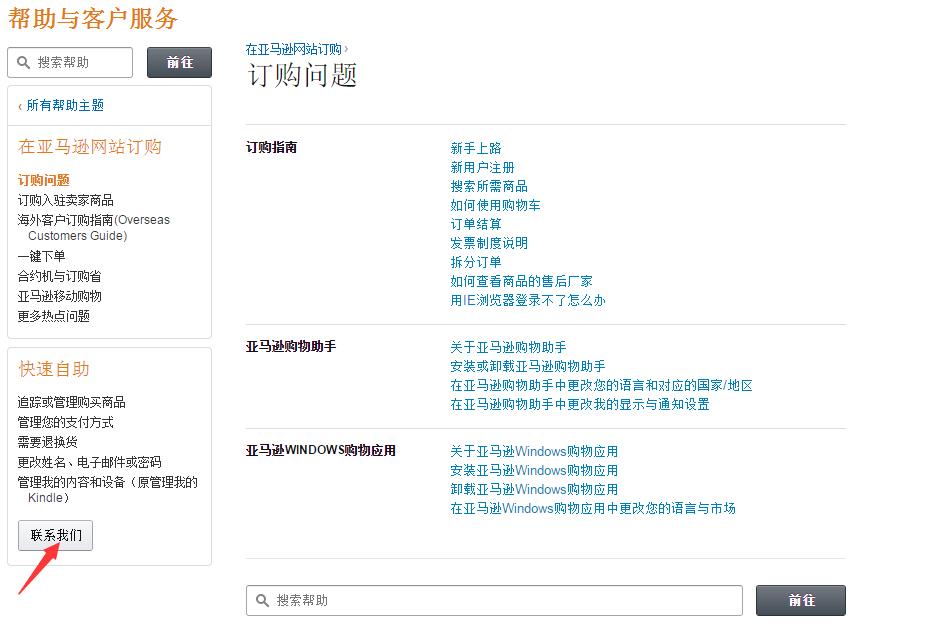Open 购物助手中更改显示与通知设置 link

[580, 404]
